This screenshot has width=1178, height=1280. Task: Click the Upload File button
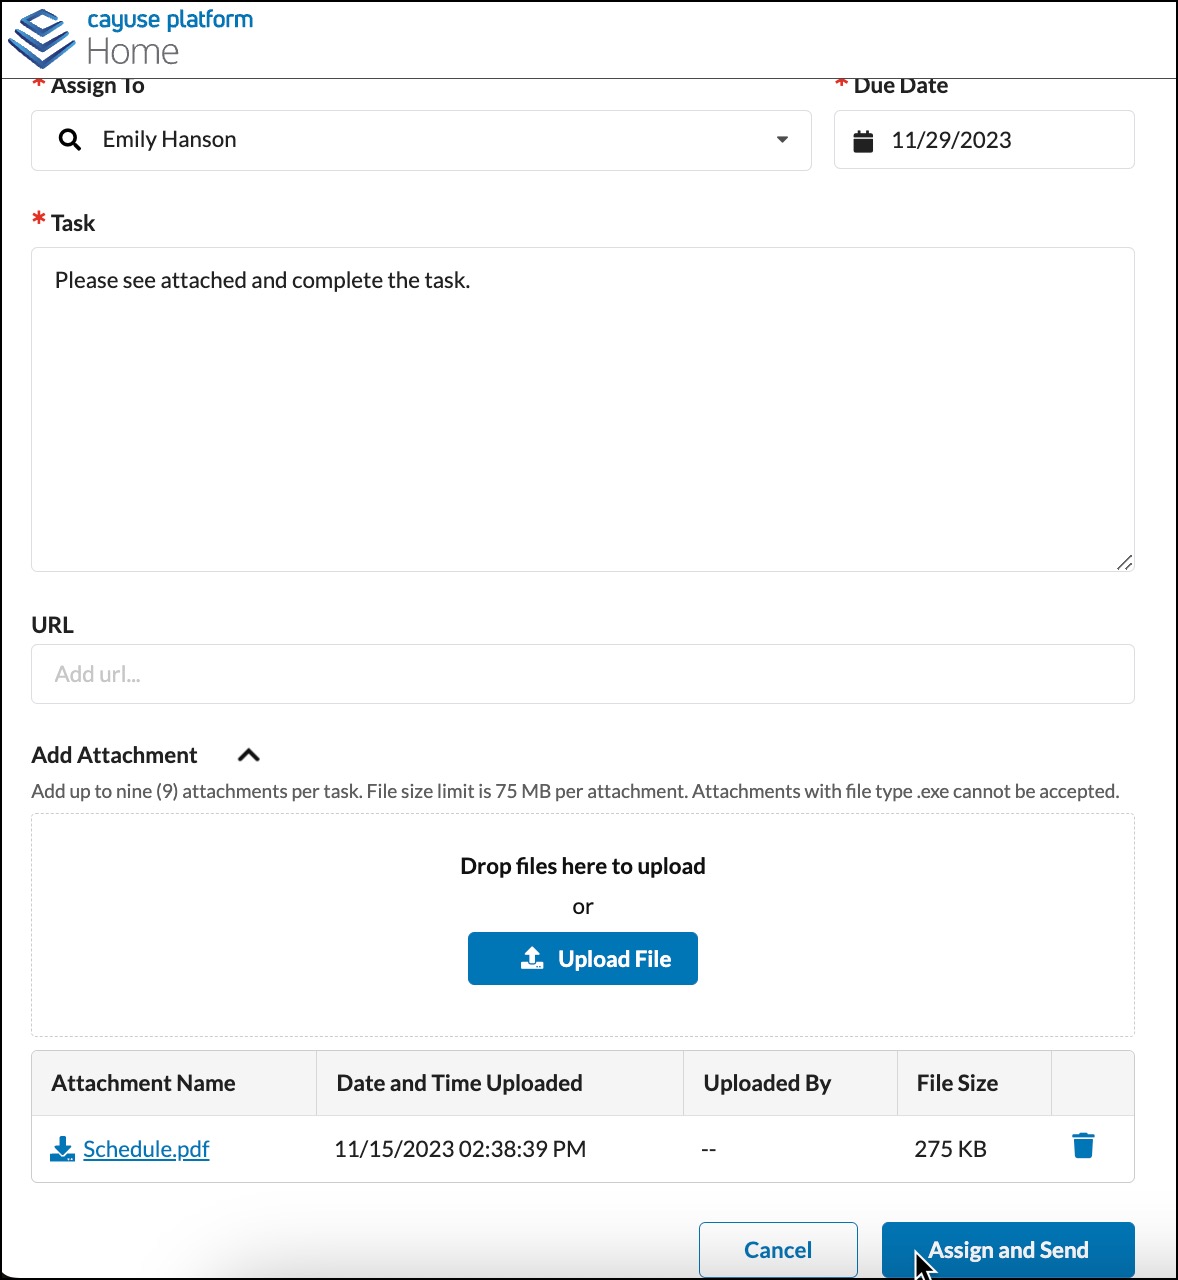pos(583,959)
